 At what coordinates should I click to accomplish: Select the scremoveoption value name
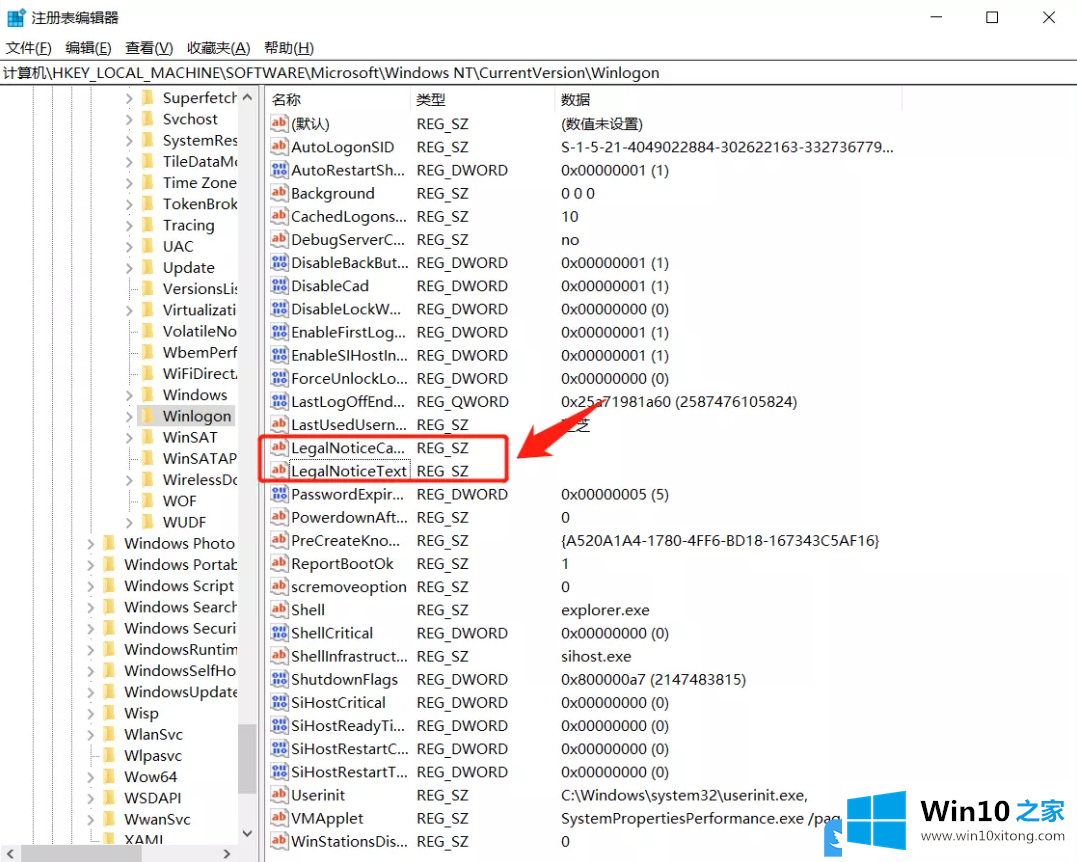[x=349, y=587]
